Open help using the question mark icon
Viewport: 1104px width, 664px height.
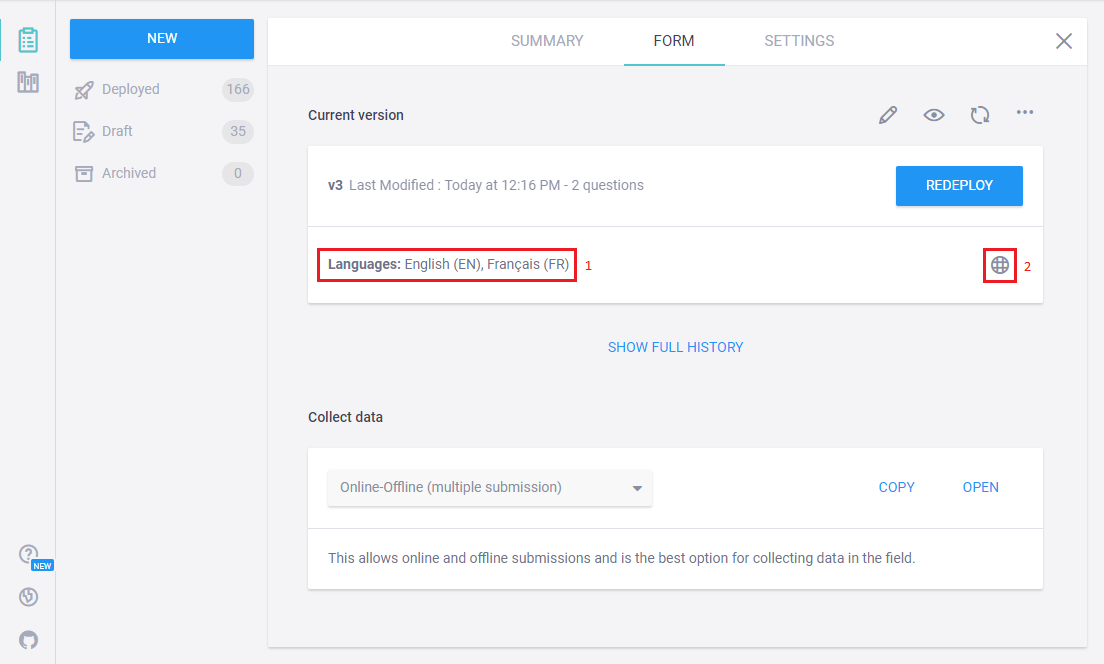(x=27, y=554)
